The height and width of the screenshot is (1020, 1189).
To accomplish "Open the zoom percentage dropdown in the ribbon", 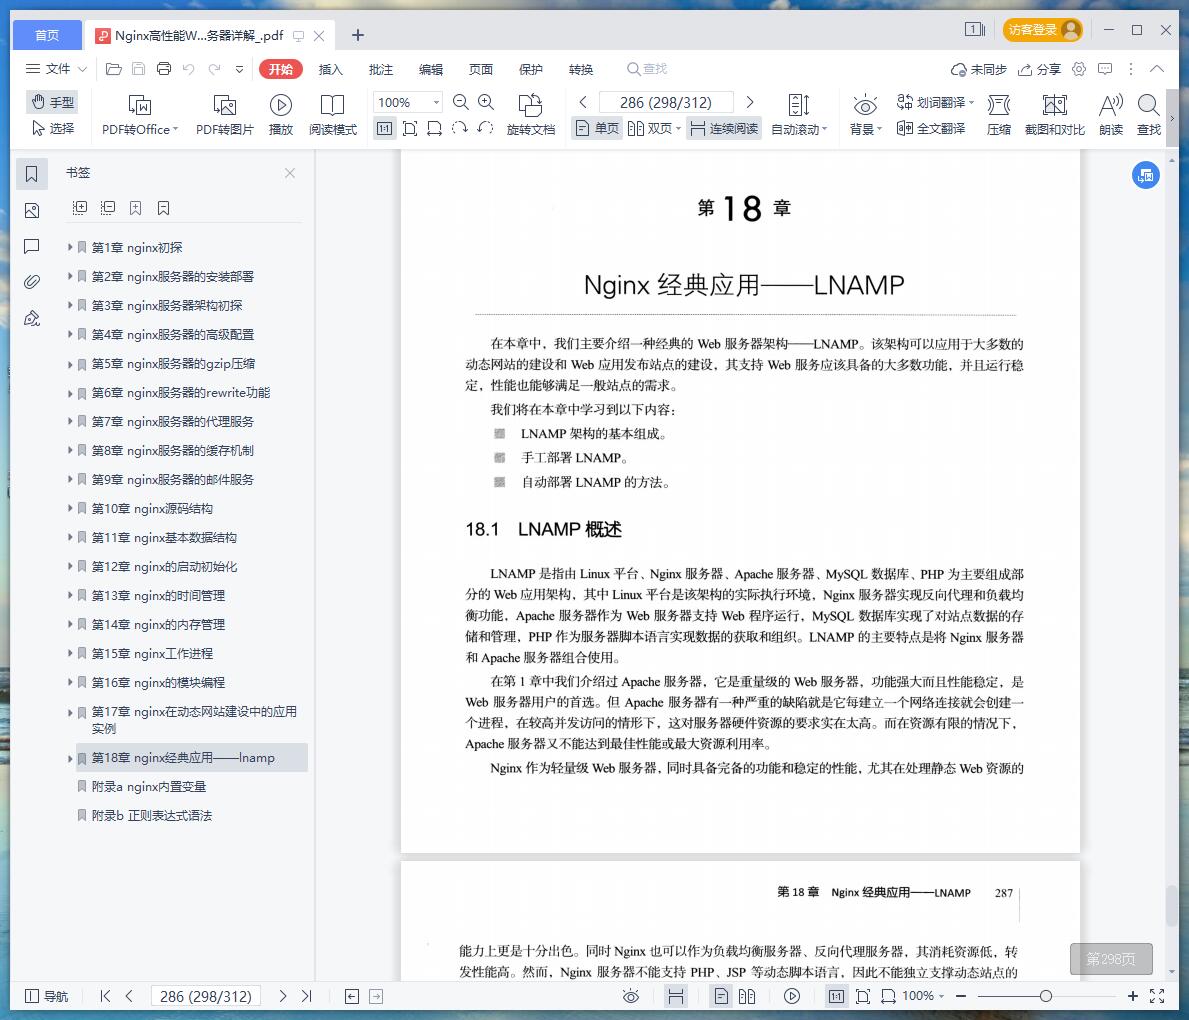I will click(436, 102).
